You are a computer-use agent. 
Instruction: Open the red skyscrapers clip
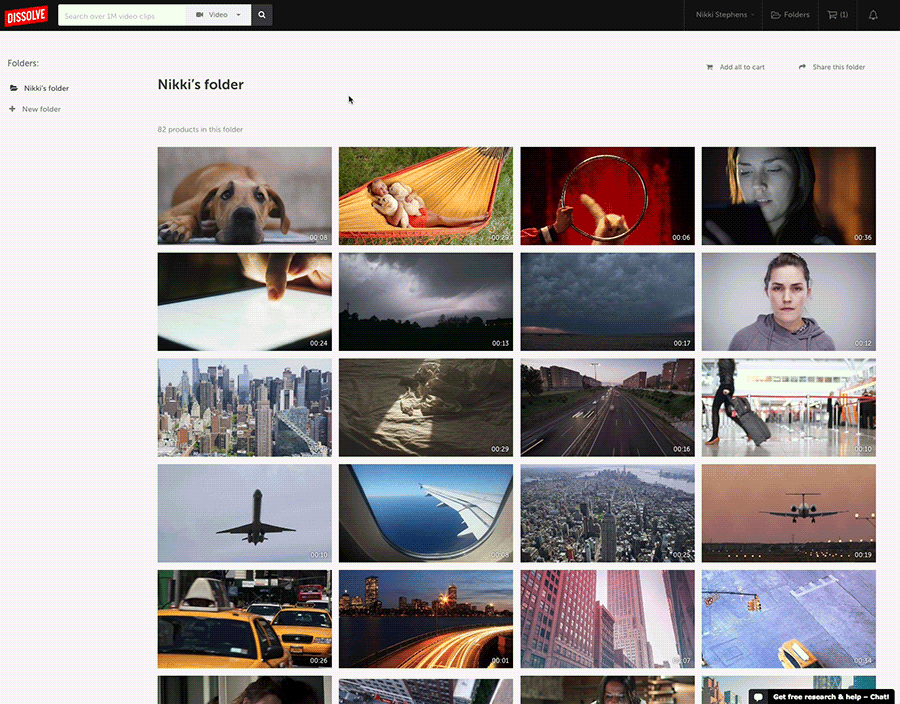(607, 619)
